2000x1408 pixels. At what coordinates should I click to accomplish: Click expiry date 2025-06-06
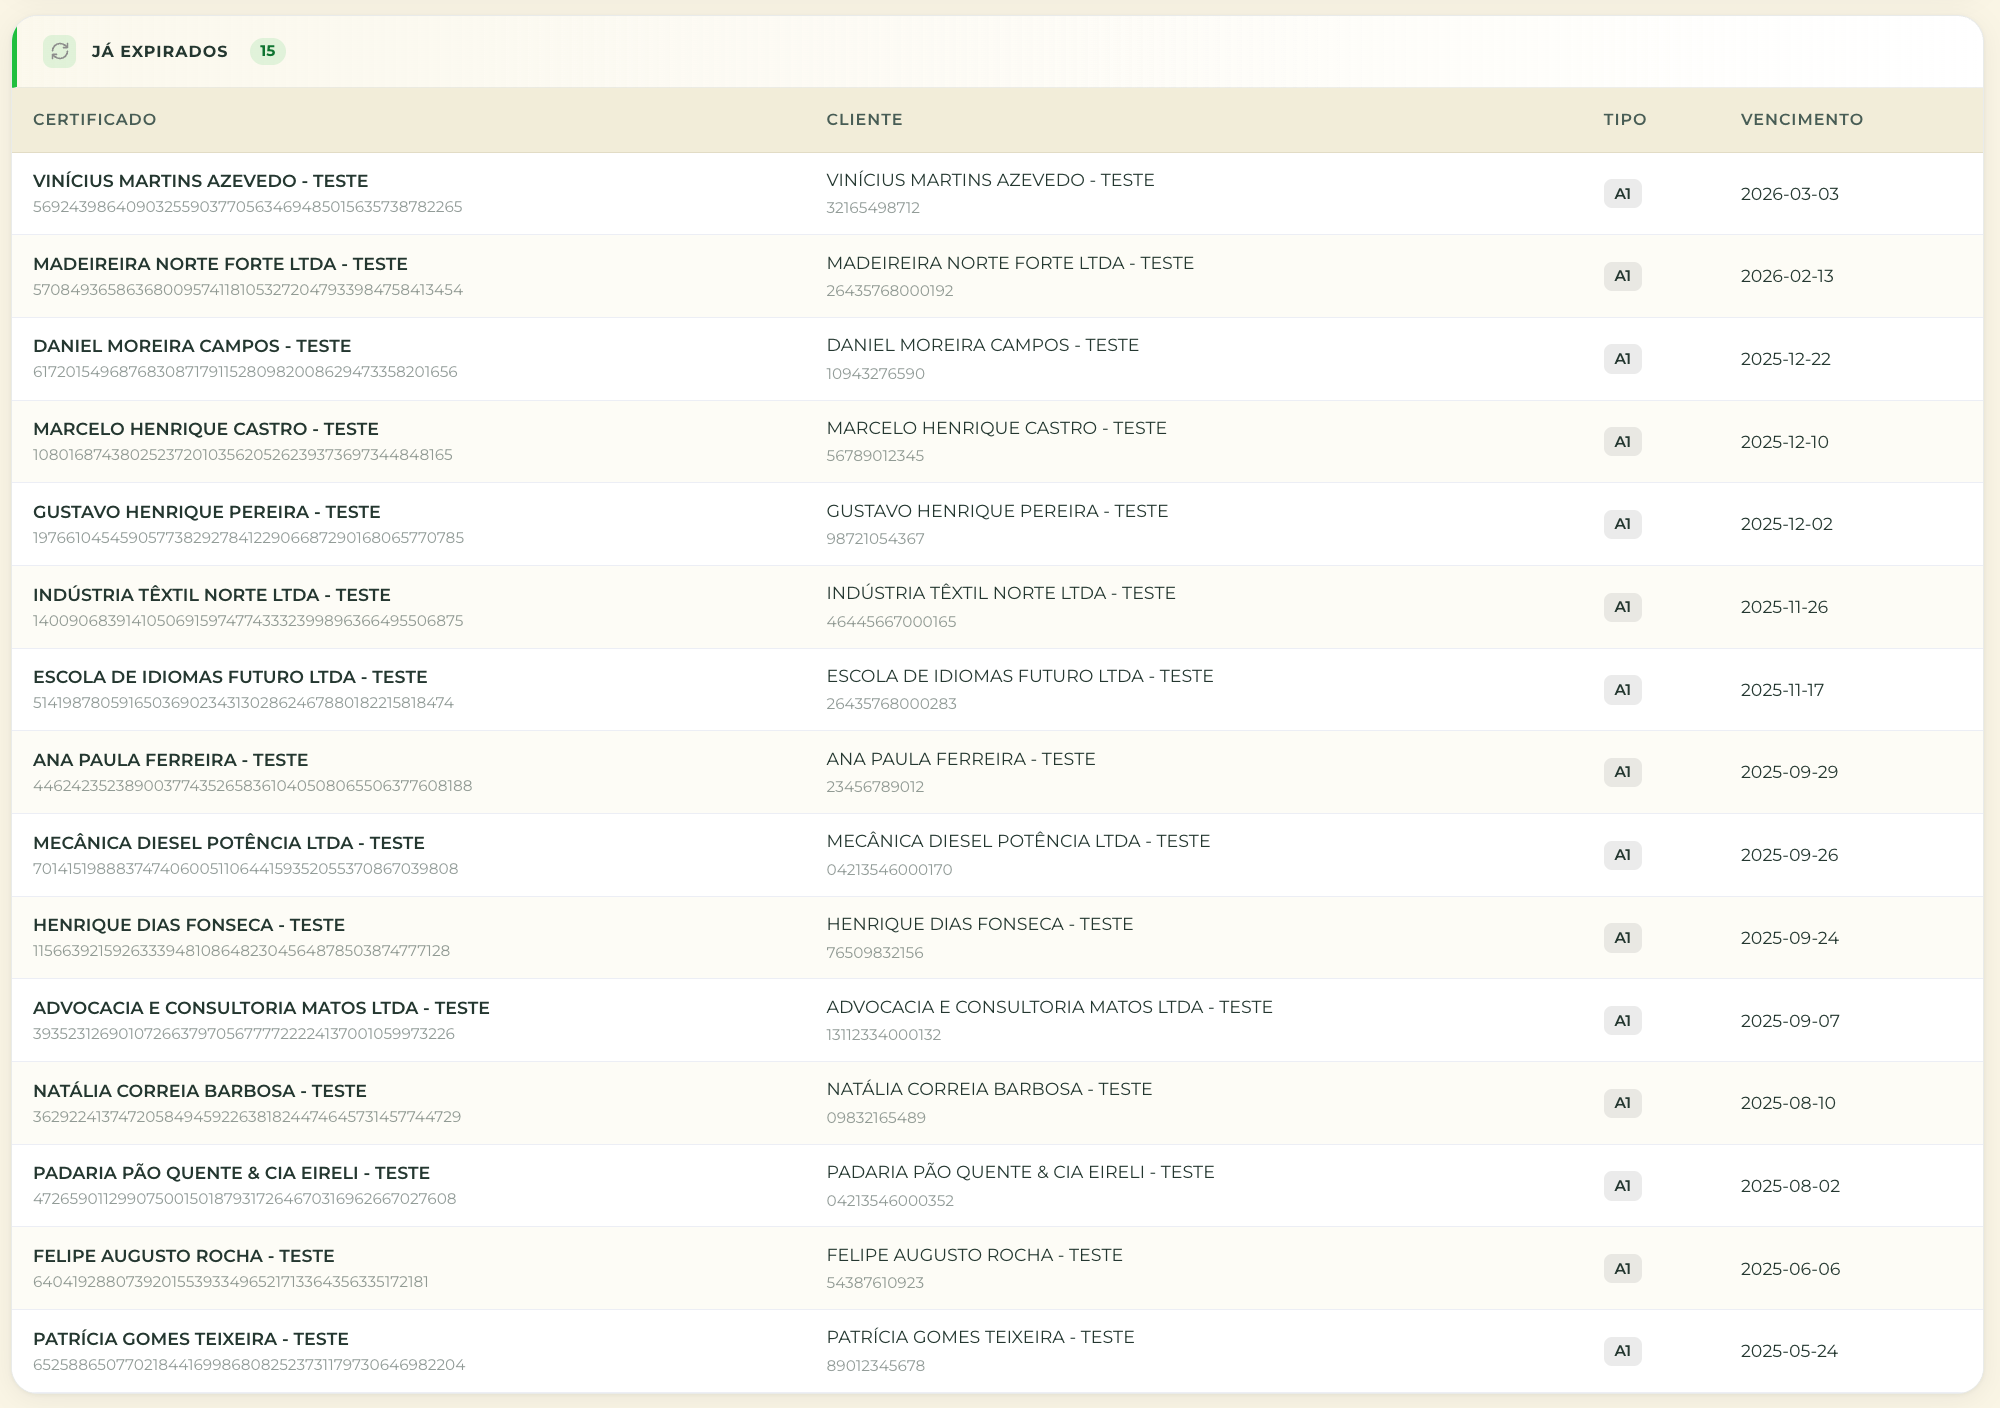point(1790,1269)
